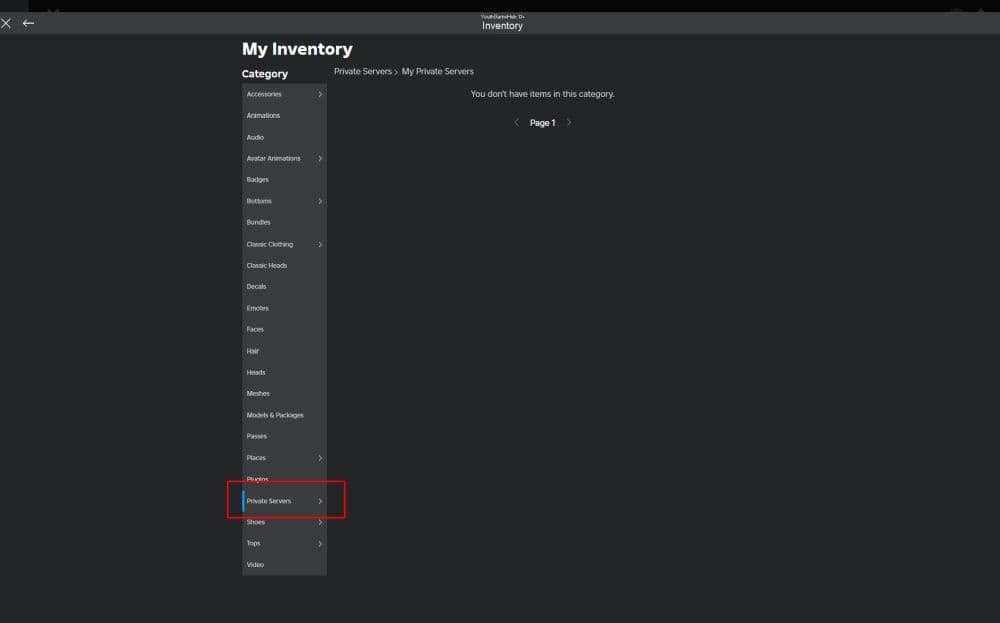The height and width of the screenshot is (623, 1000).
Task: Open the Video category
Action: 254,564
